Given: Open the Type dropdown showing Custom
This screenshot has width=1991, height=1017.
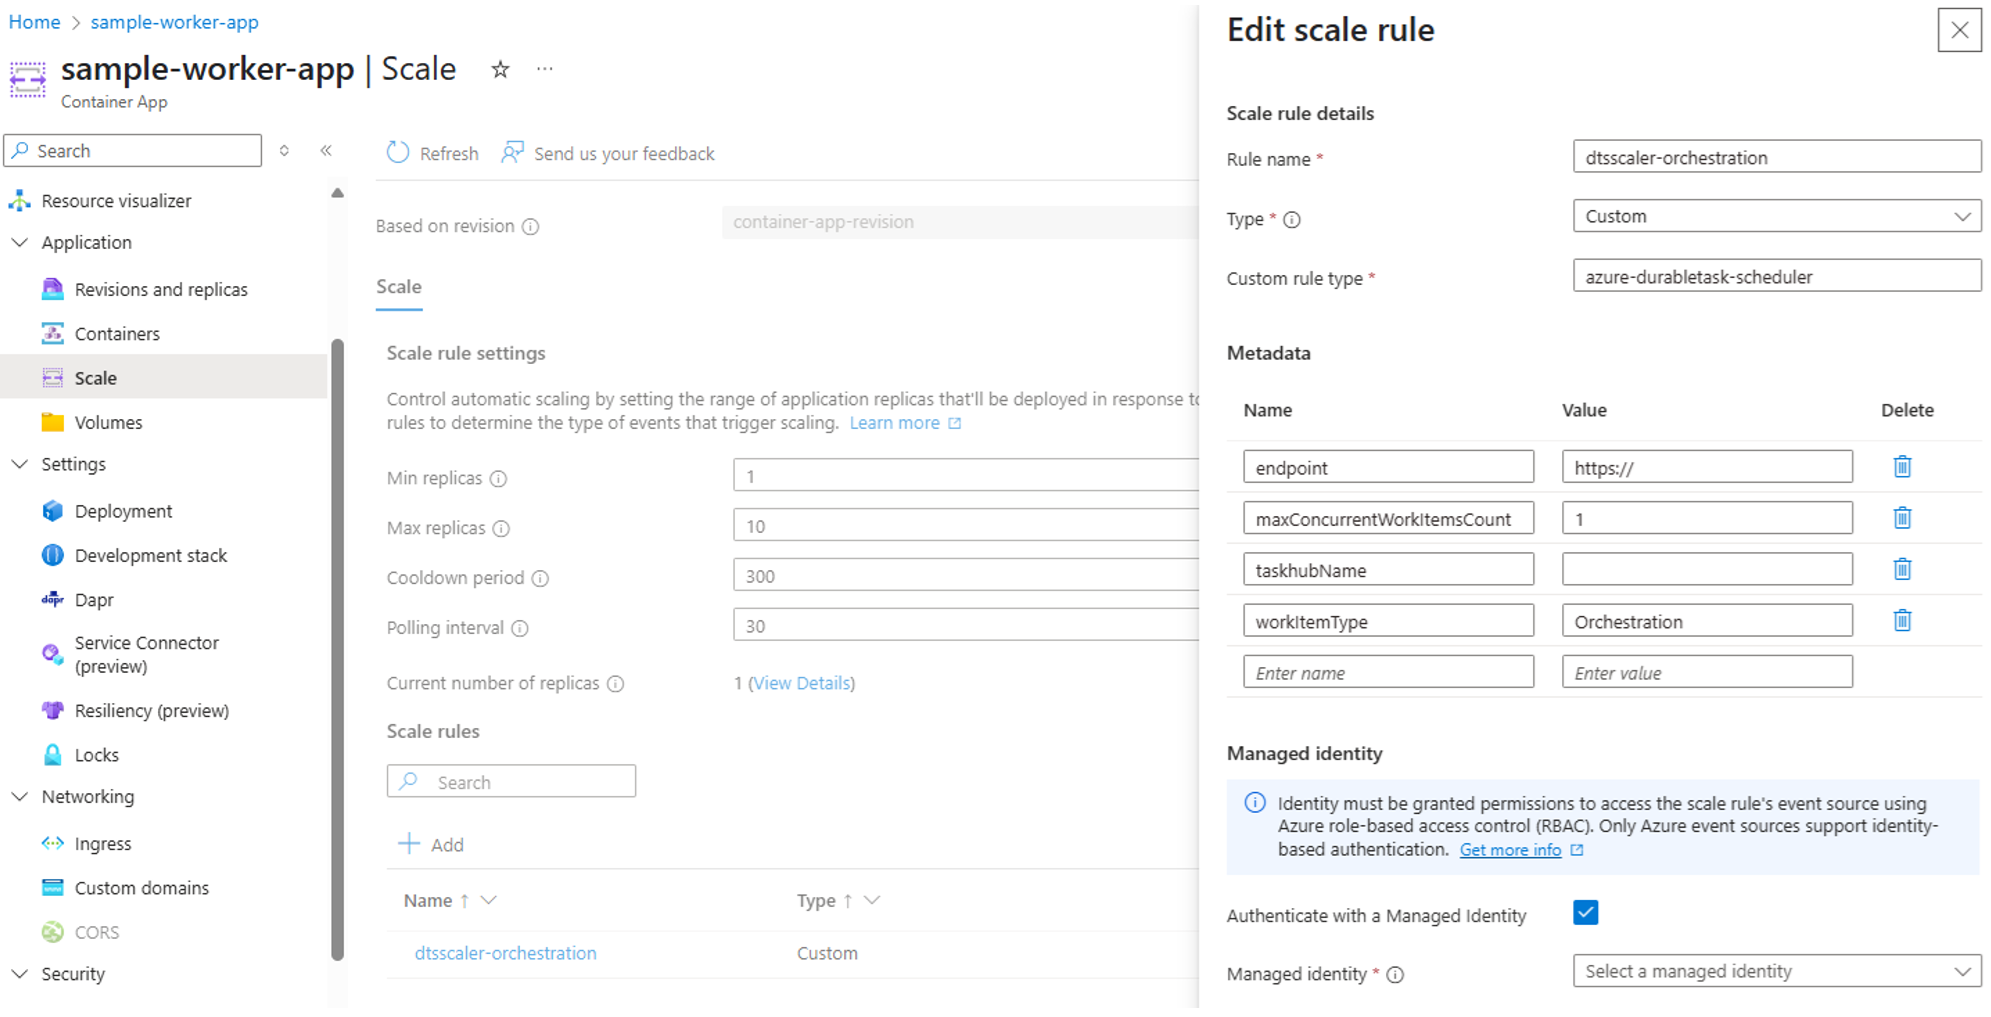Looking at the screenshot, I should [1776, 215].
